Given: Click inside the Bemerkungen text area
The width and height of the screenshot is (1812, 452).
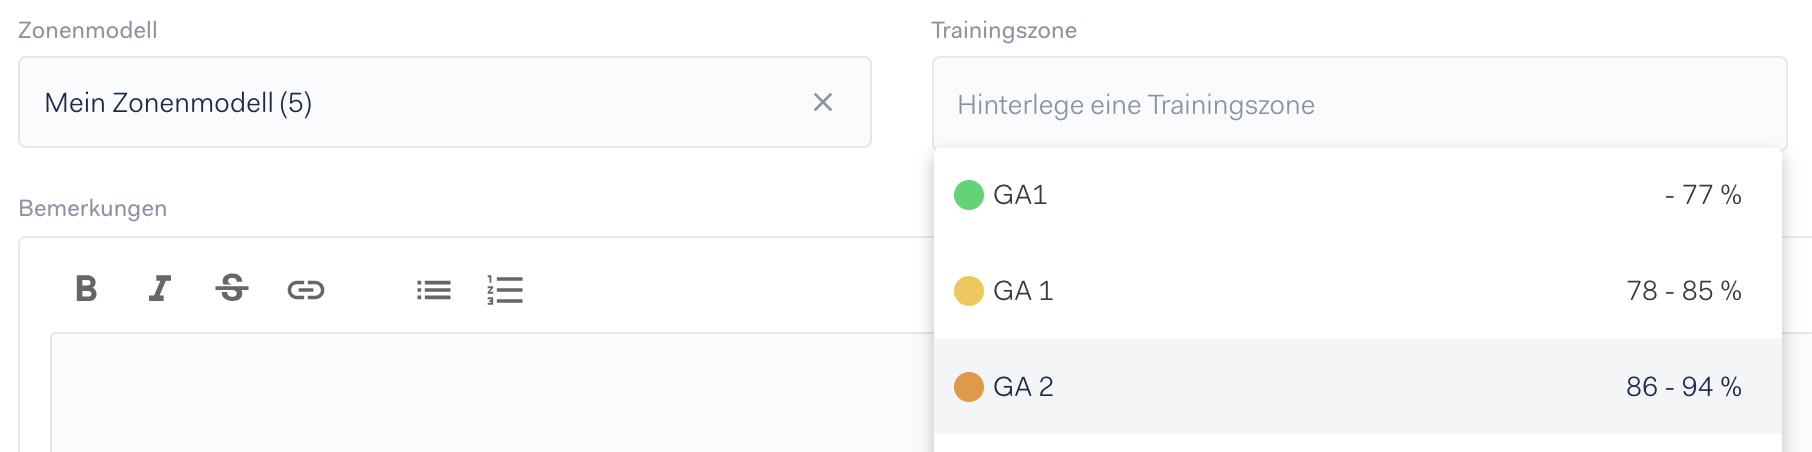Looking at the screenshot, I should pyautogui.click(x=492, y=392).
